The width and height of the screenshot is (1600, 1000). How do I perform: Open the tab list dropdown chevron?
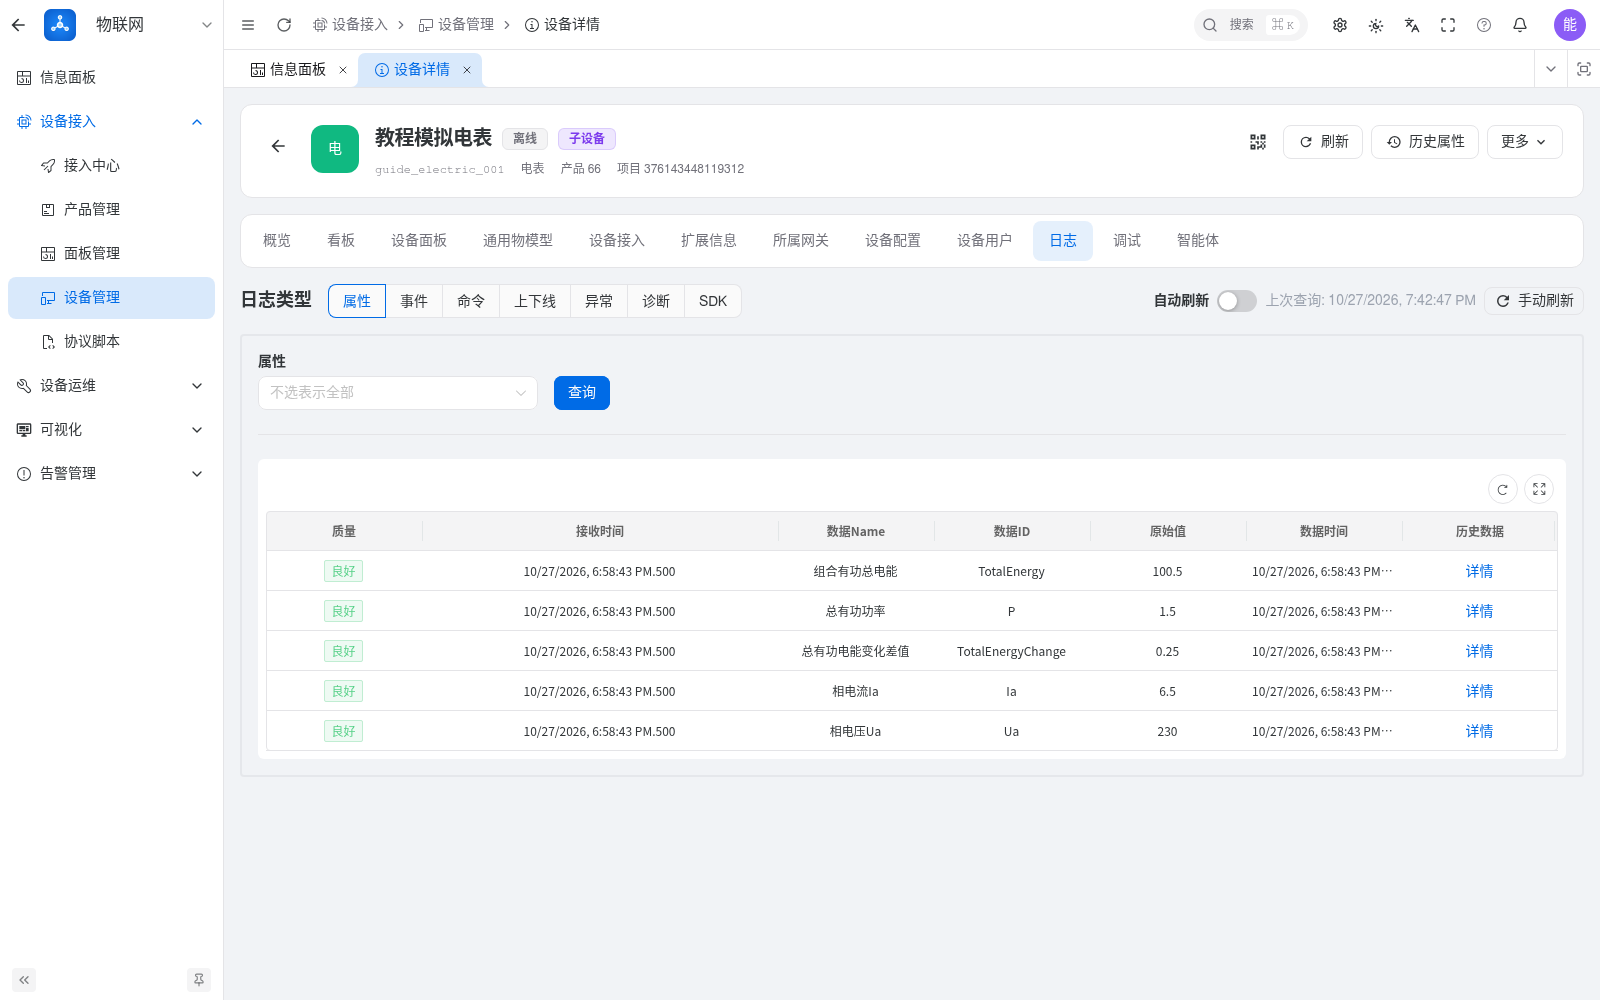[x=1551, y=69]
